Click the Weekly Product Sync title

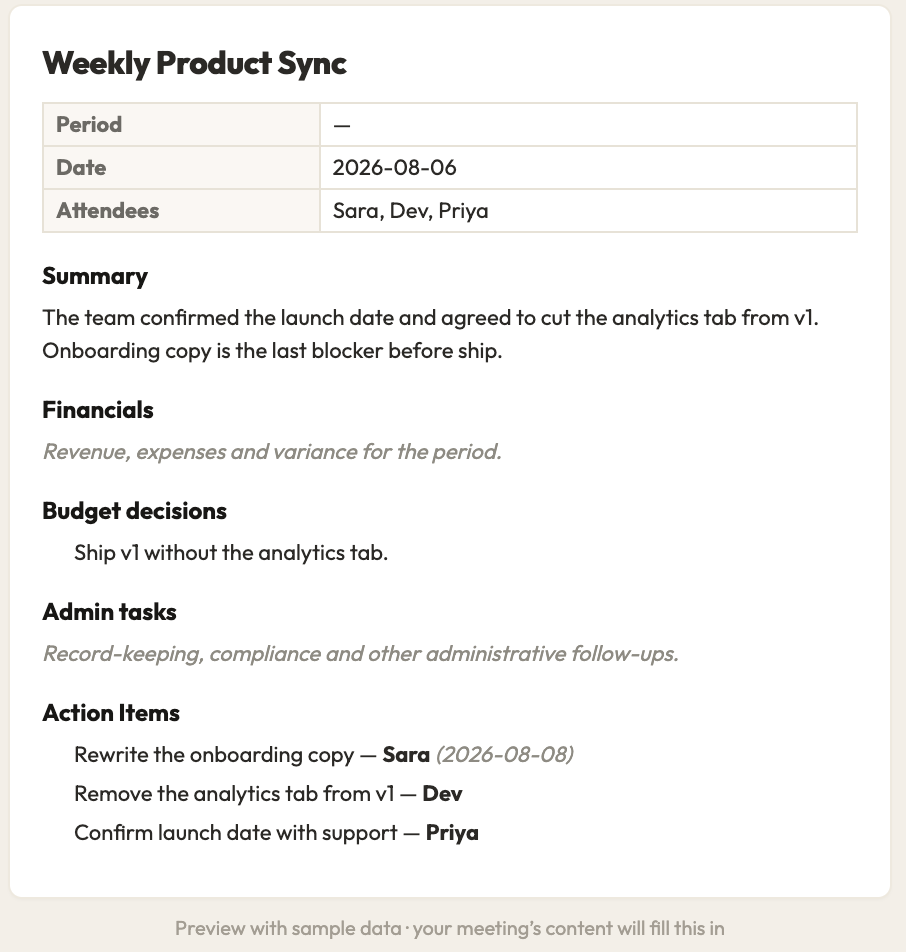pyautogui.click(x=194, y=63)
